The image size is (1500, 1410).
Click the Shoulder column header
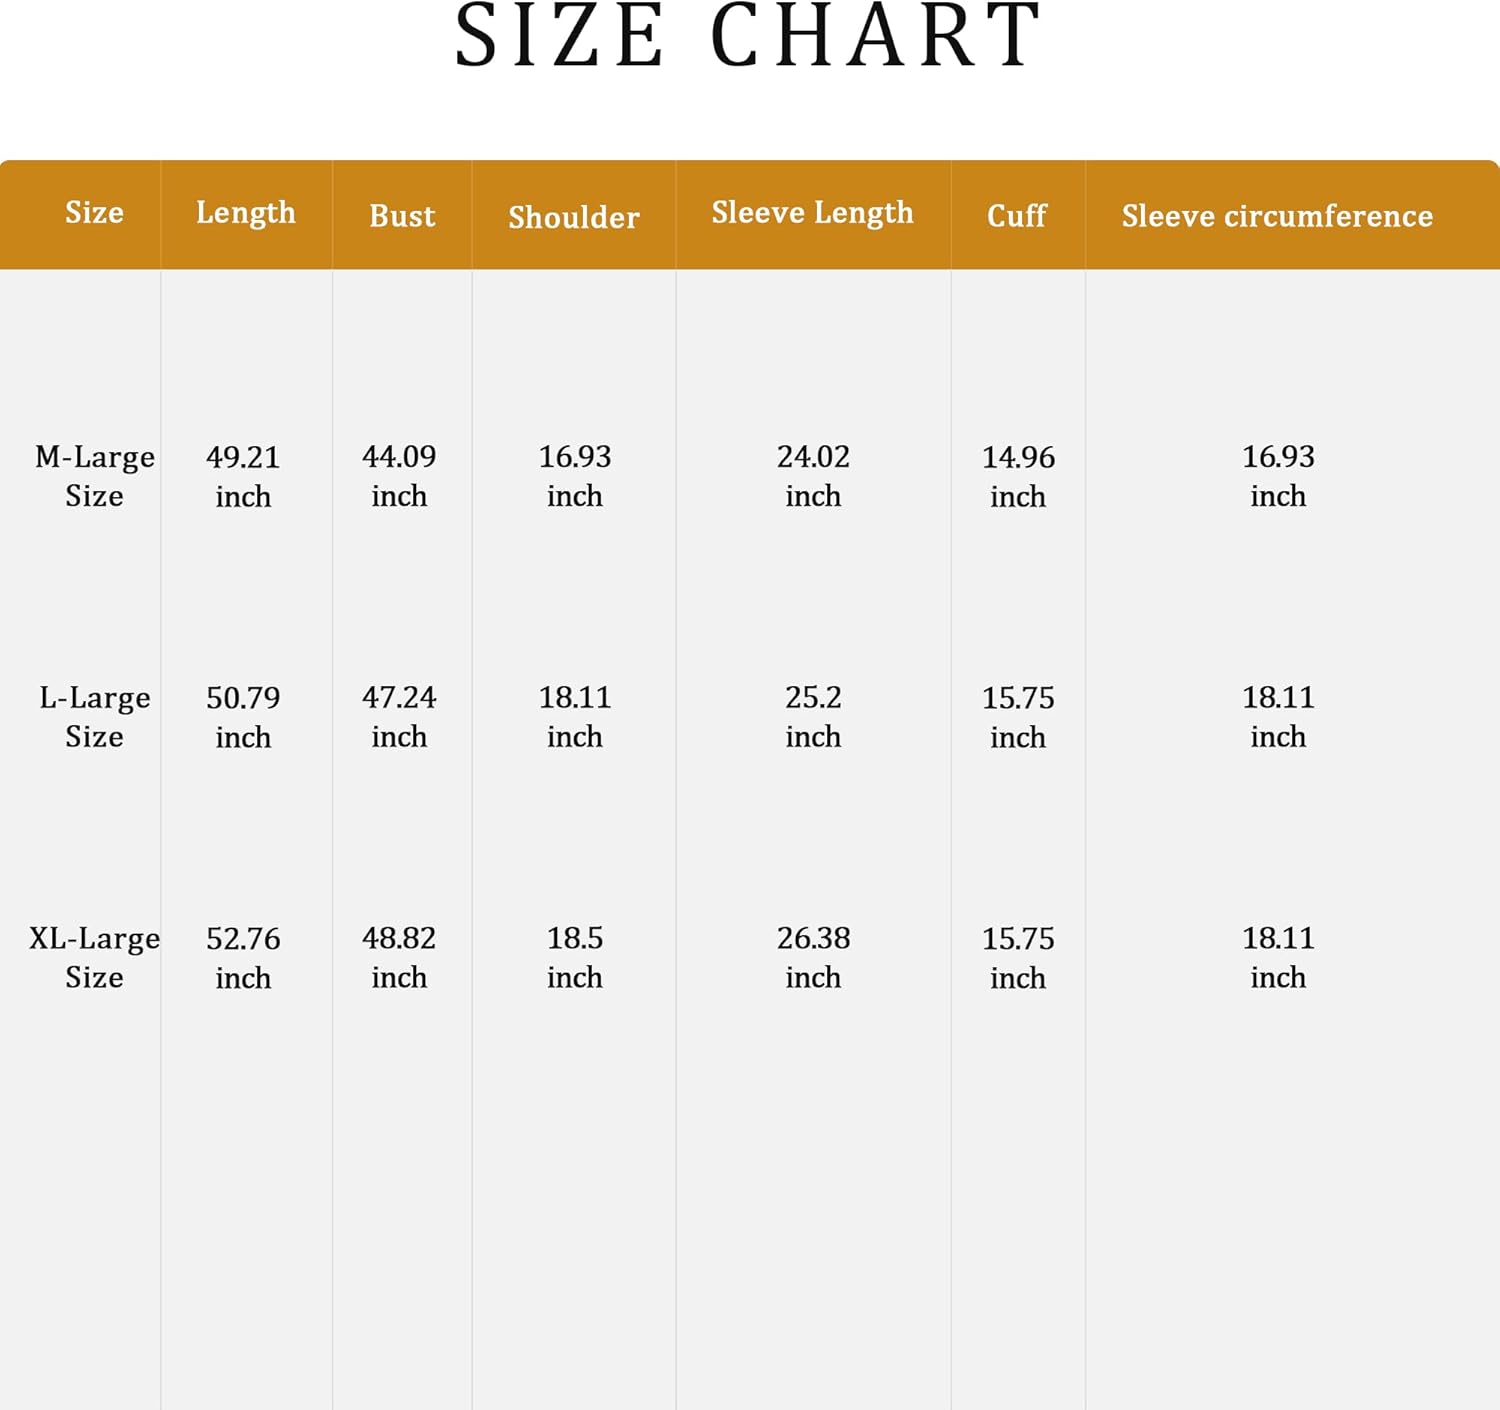pyautogui.click(x=574, y=217)
